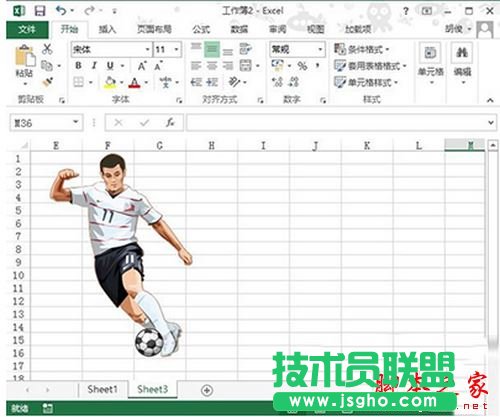Image resolution: width=500 pixels, height=417 pixels.
Task: Align text right
Action: (x=228, y=66)
